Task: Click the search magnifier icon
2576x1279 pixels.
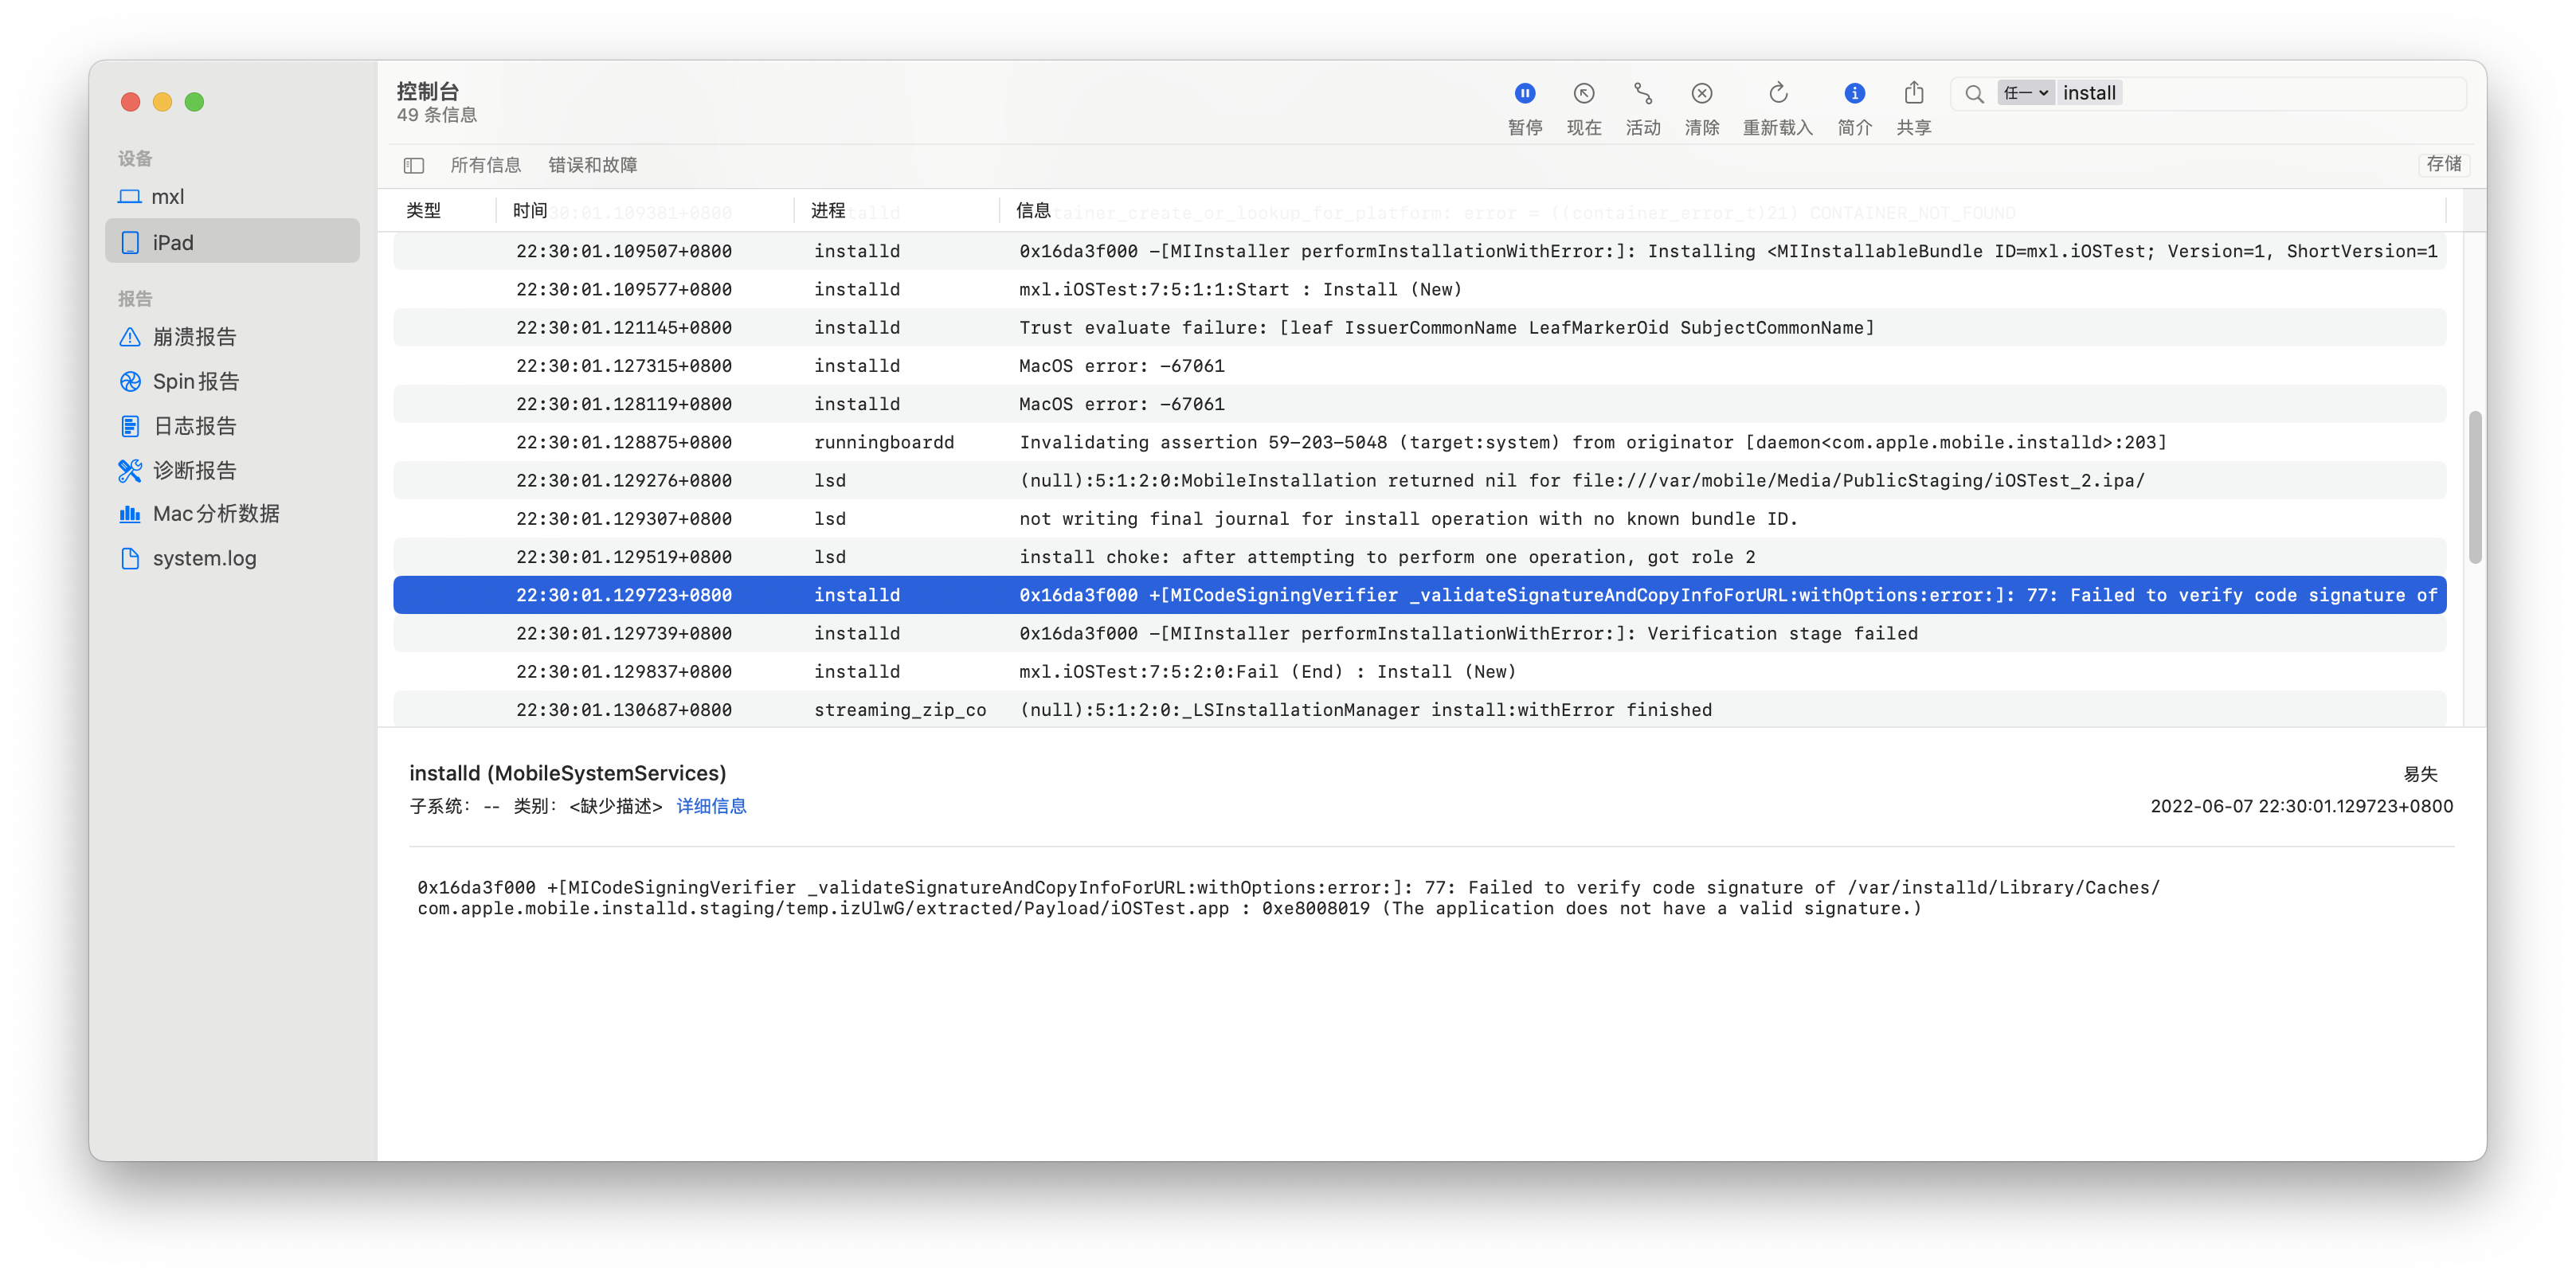Action: pyautogui.click(x=1973, y=93)
